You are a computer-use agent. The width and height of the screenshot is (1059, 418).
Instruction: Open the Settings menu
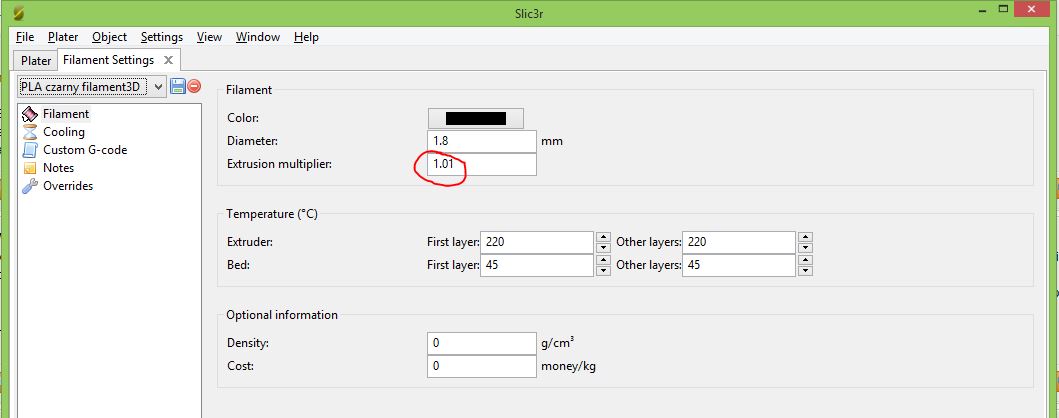(161, 37)
